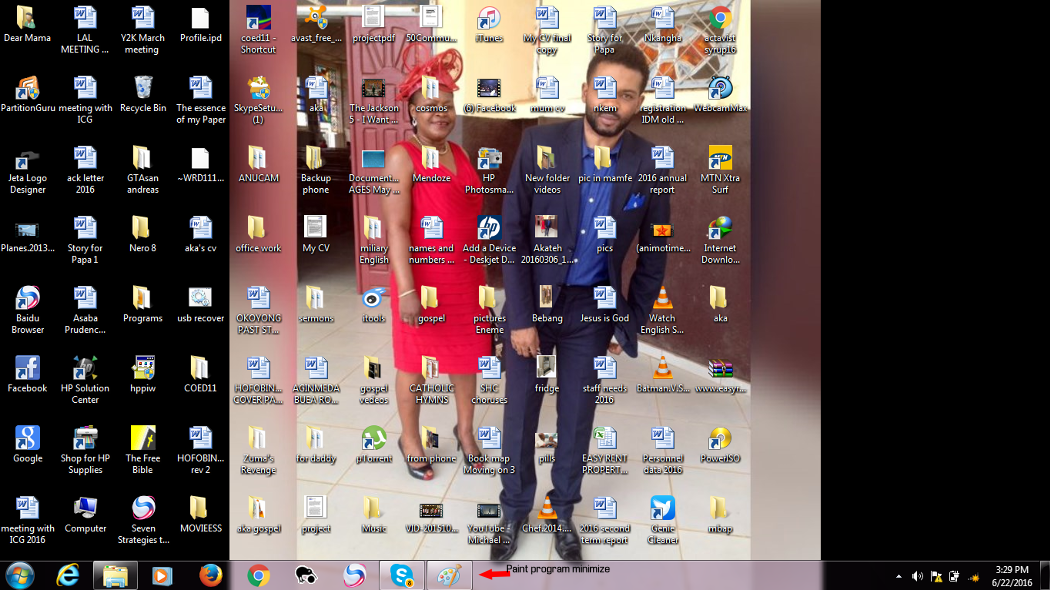The width and height of the screenshot is (1050, 590).
Task: Select the Genie Cleaner icon
Action: point(662,521)
